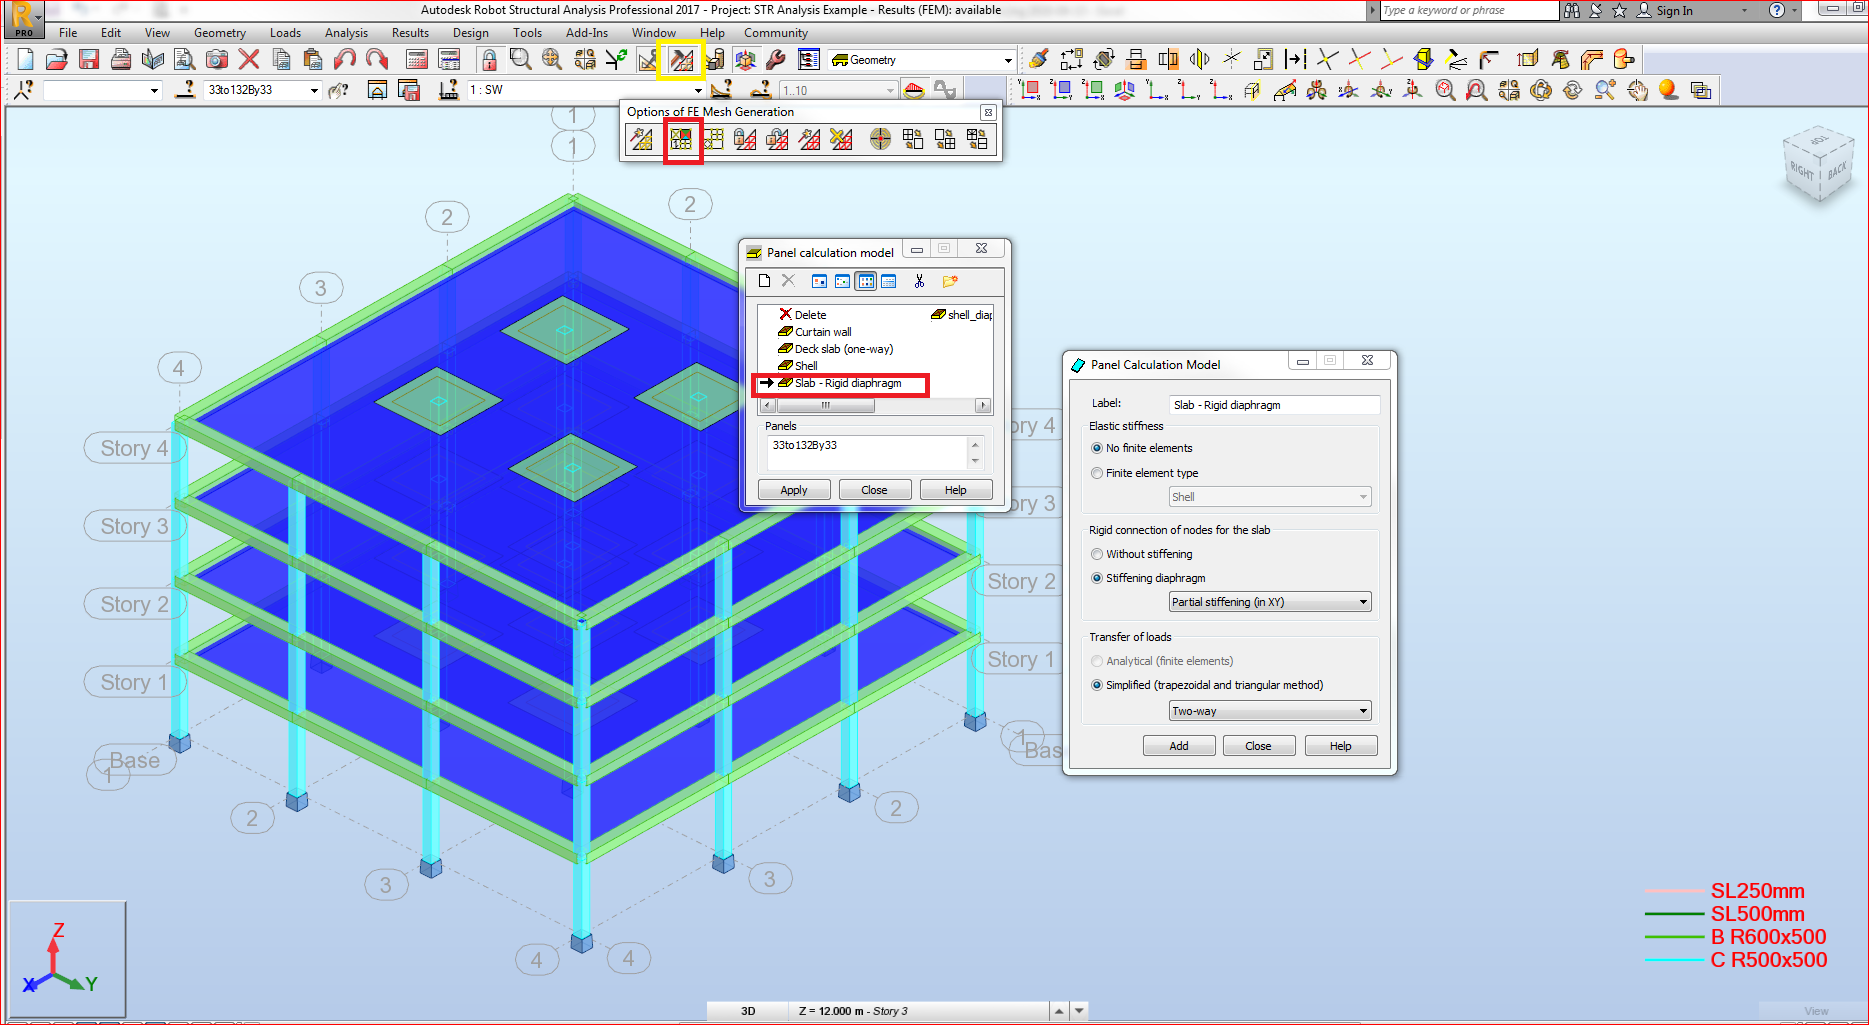The height and width of the screenshot is (1025, 1869).
Task: Click Close button next to Add
Action: tap(1258, 746)
